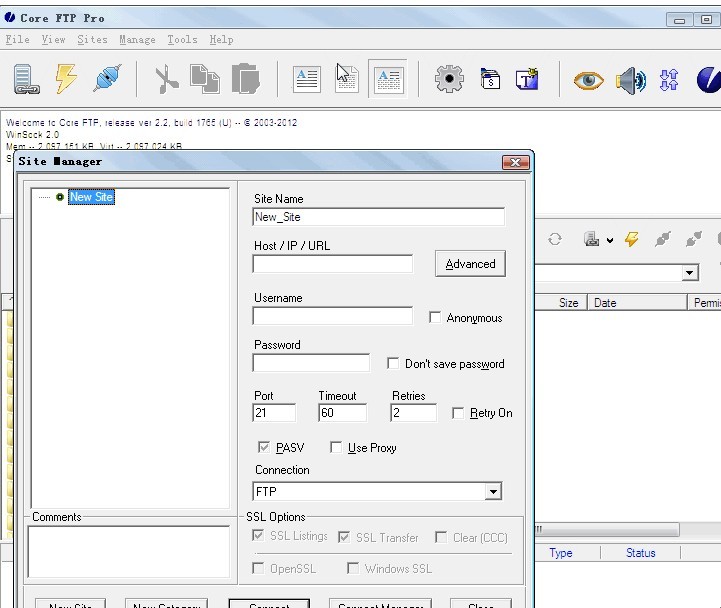Click the Site Name input field

tap(378, 217)
